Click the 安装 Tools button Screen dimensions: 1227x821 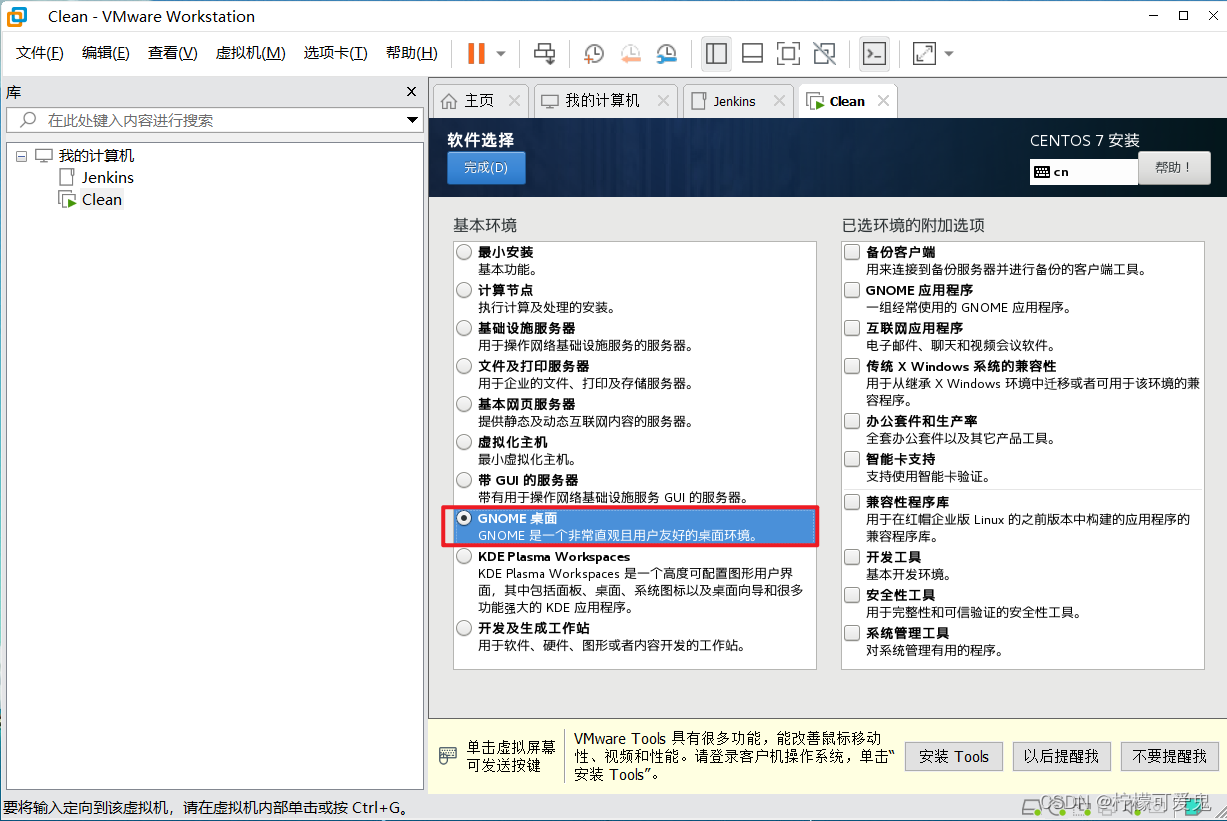click(954, 757)
